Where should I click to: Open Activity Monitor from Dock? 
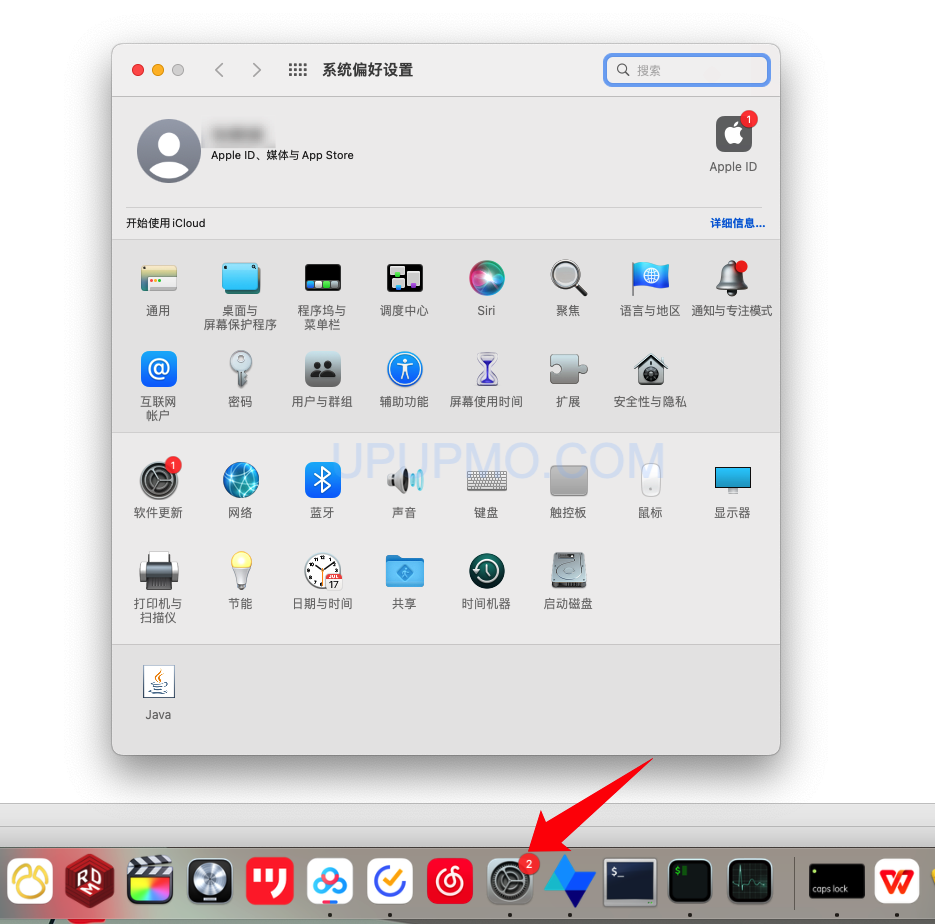click(x=750, y=881)
